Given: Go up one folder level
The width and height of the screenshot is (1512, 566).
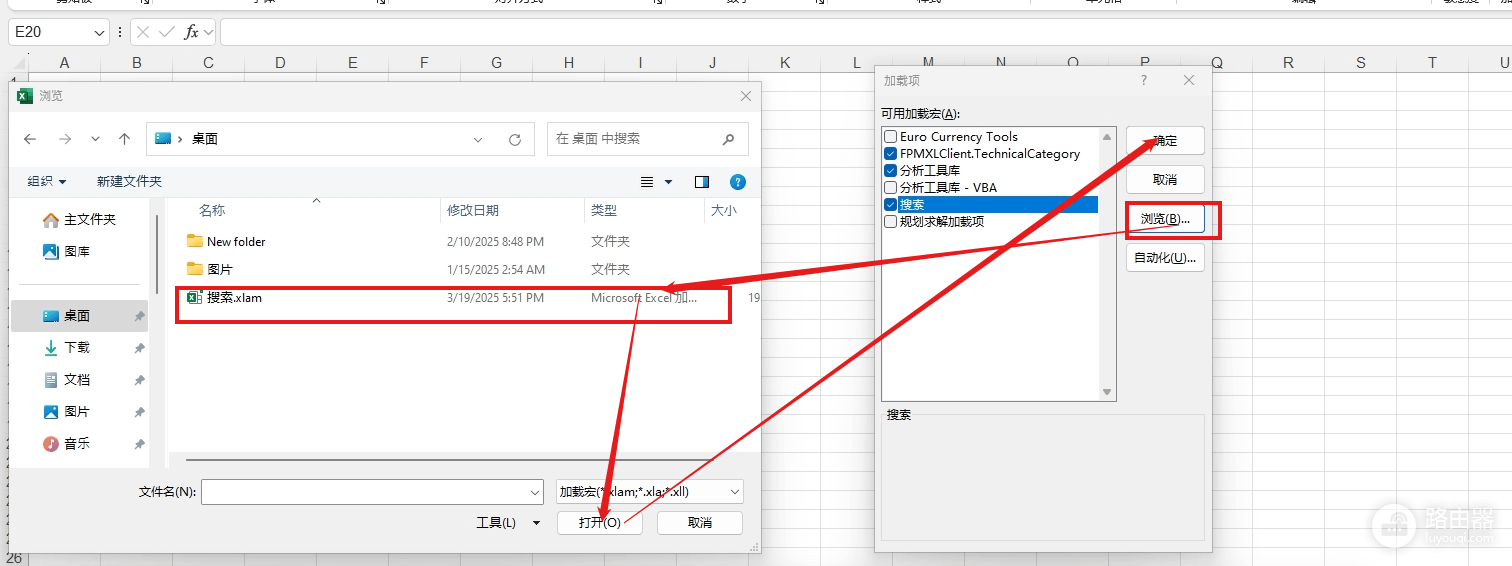Looking at the screenshot, I should click(124, 139).
